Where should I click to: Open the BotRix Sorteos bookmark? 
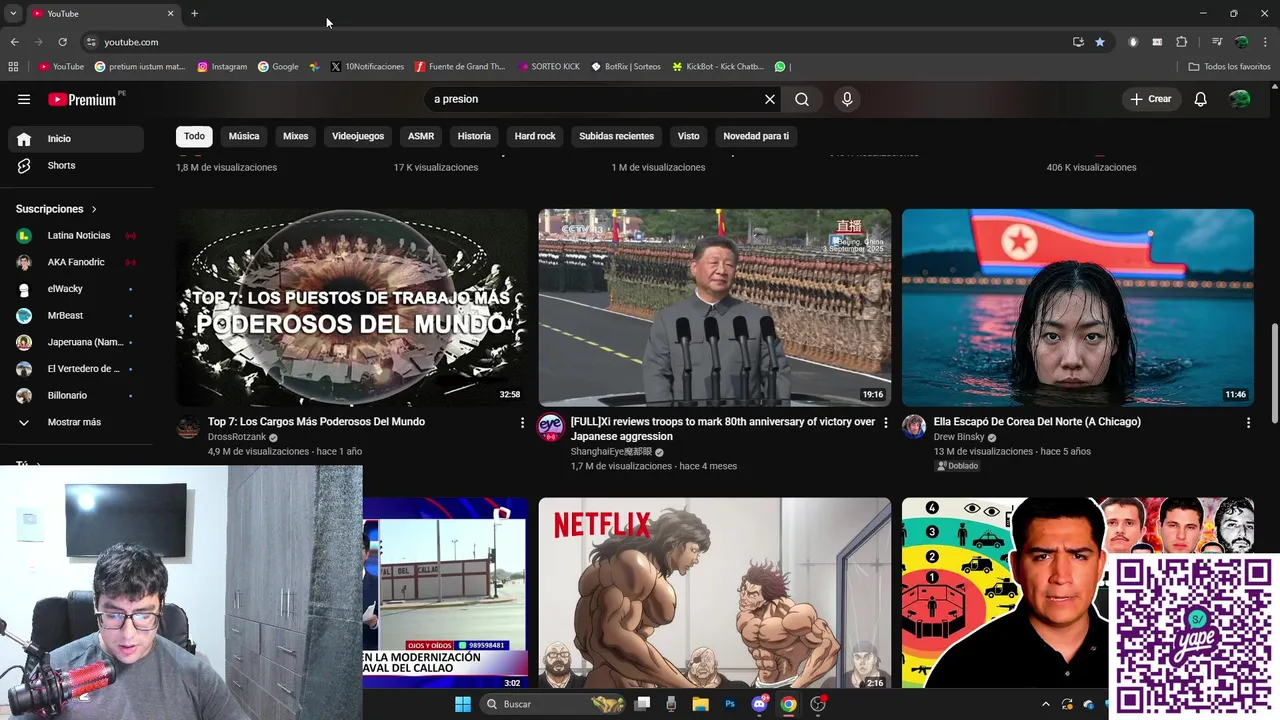coord(626,67)
